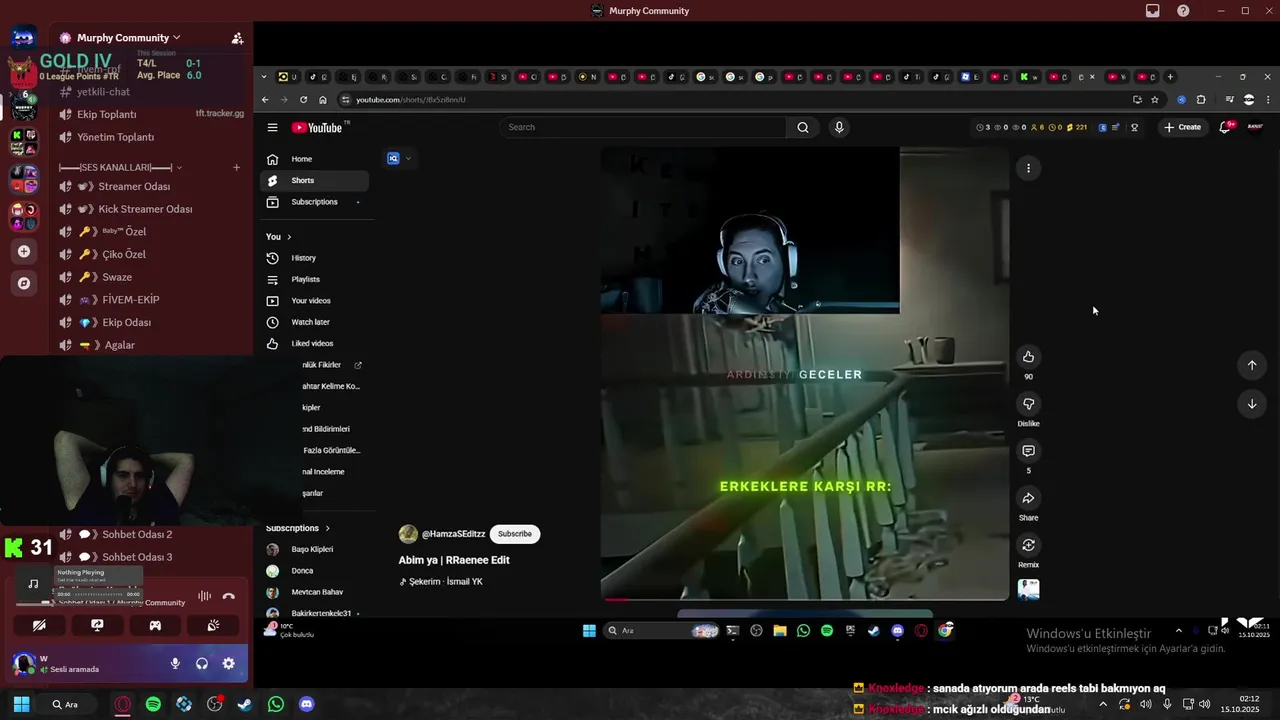Image resolution: width=1280 pixels, height=720 pixels.
Task: Join FİVEM-EKİP voice channel
Action: click(130, 300)
